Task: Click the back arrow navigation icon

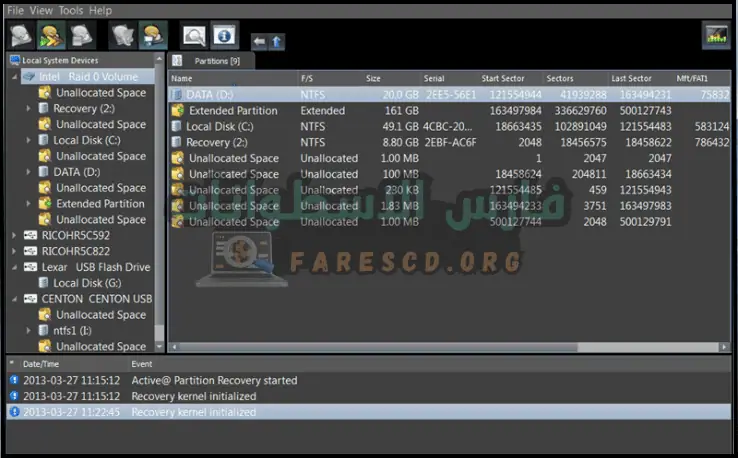Action: click(259, 42)
